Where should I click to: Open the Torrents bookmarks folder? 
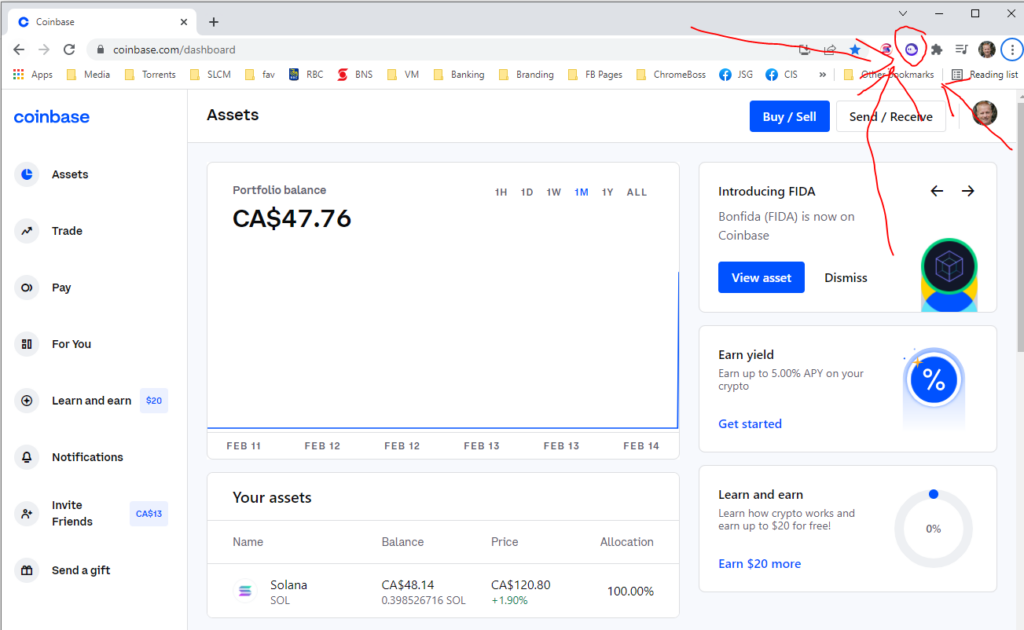tap(150, 74)
